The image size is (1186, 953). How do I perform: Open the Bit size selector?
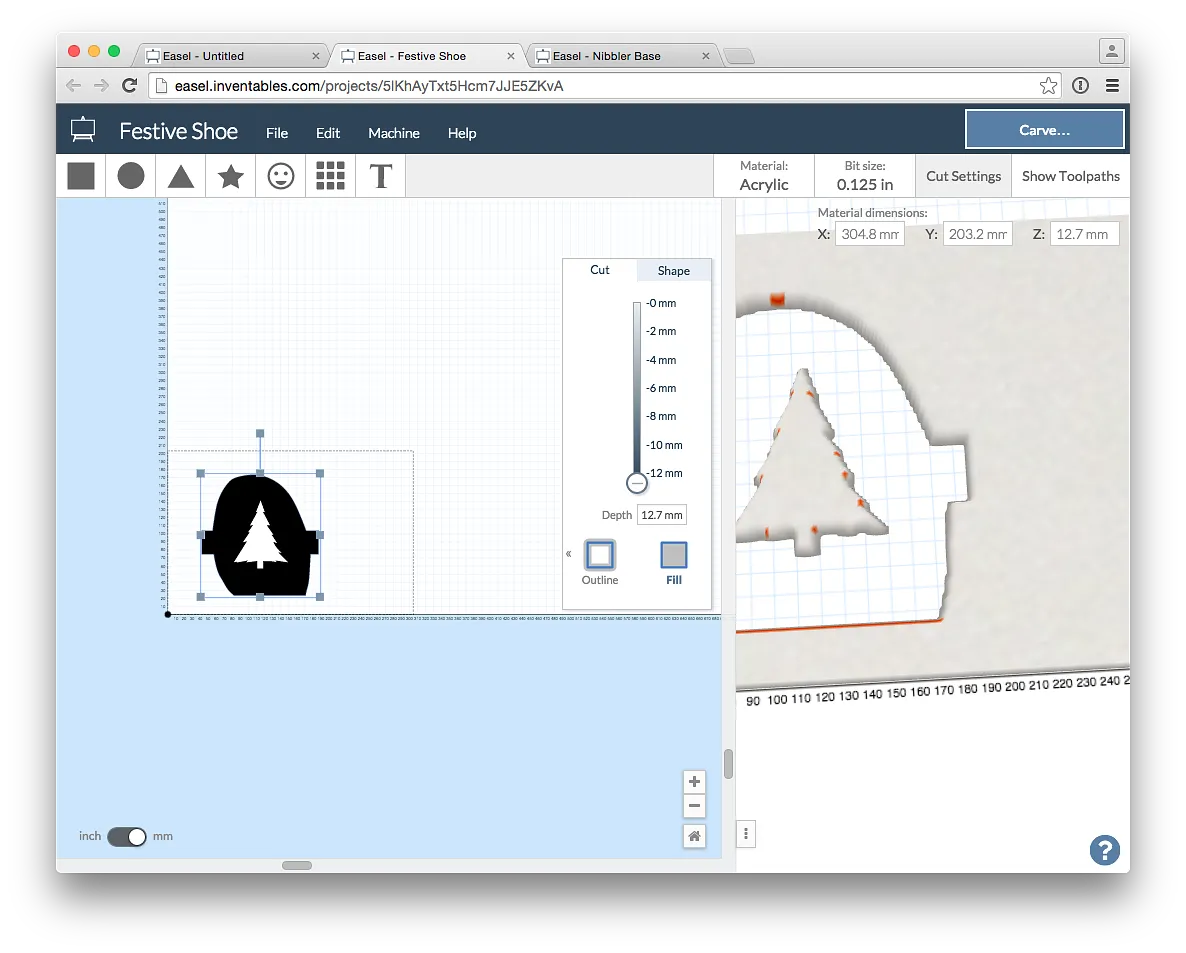(x=865, y=176)
